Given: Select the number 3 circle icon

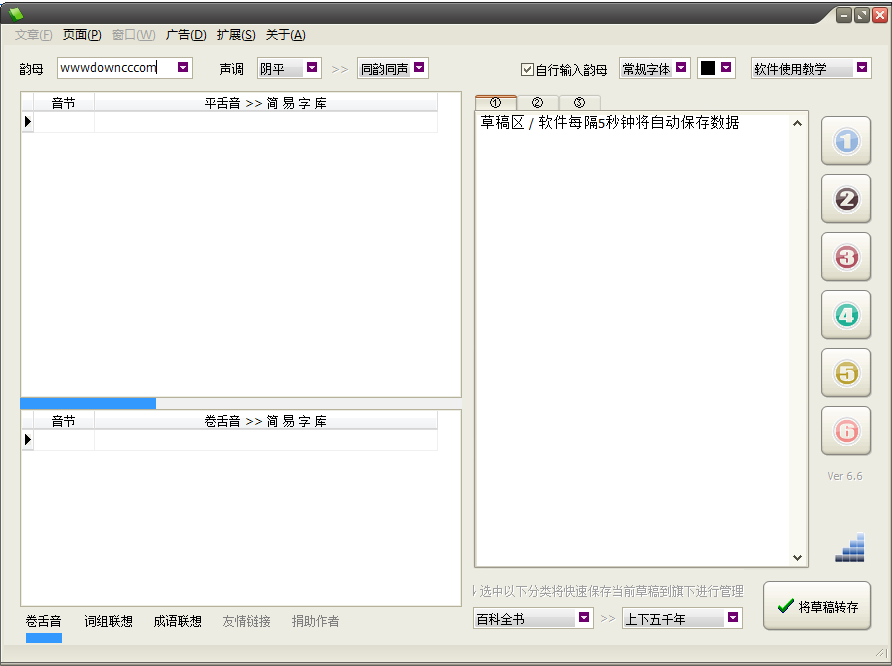Looking at the screenshot, I should [845, 257].
